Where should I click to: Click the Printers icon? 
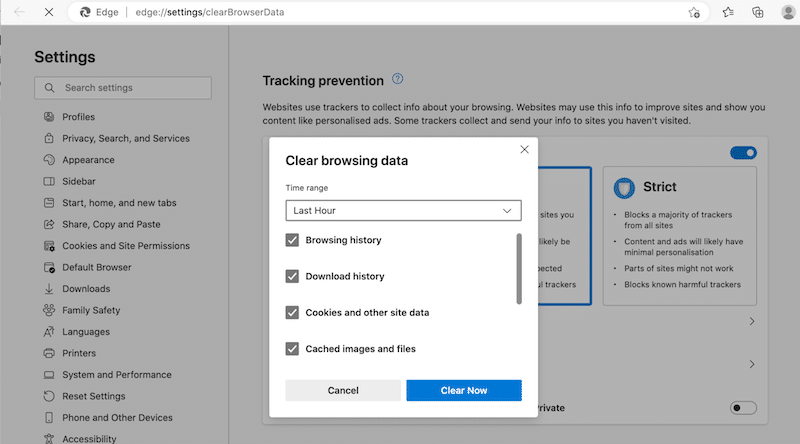(49, 353)
